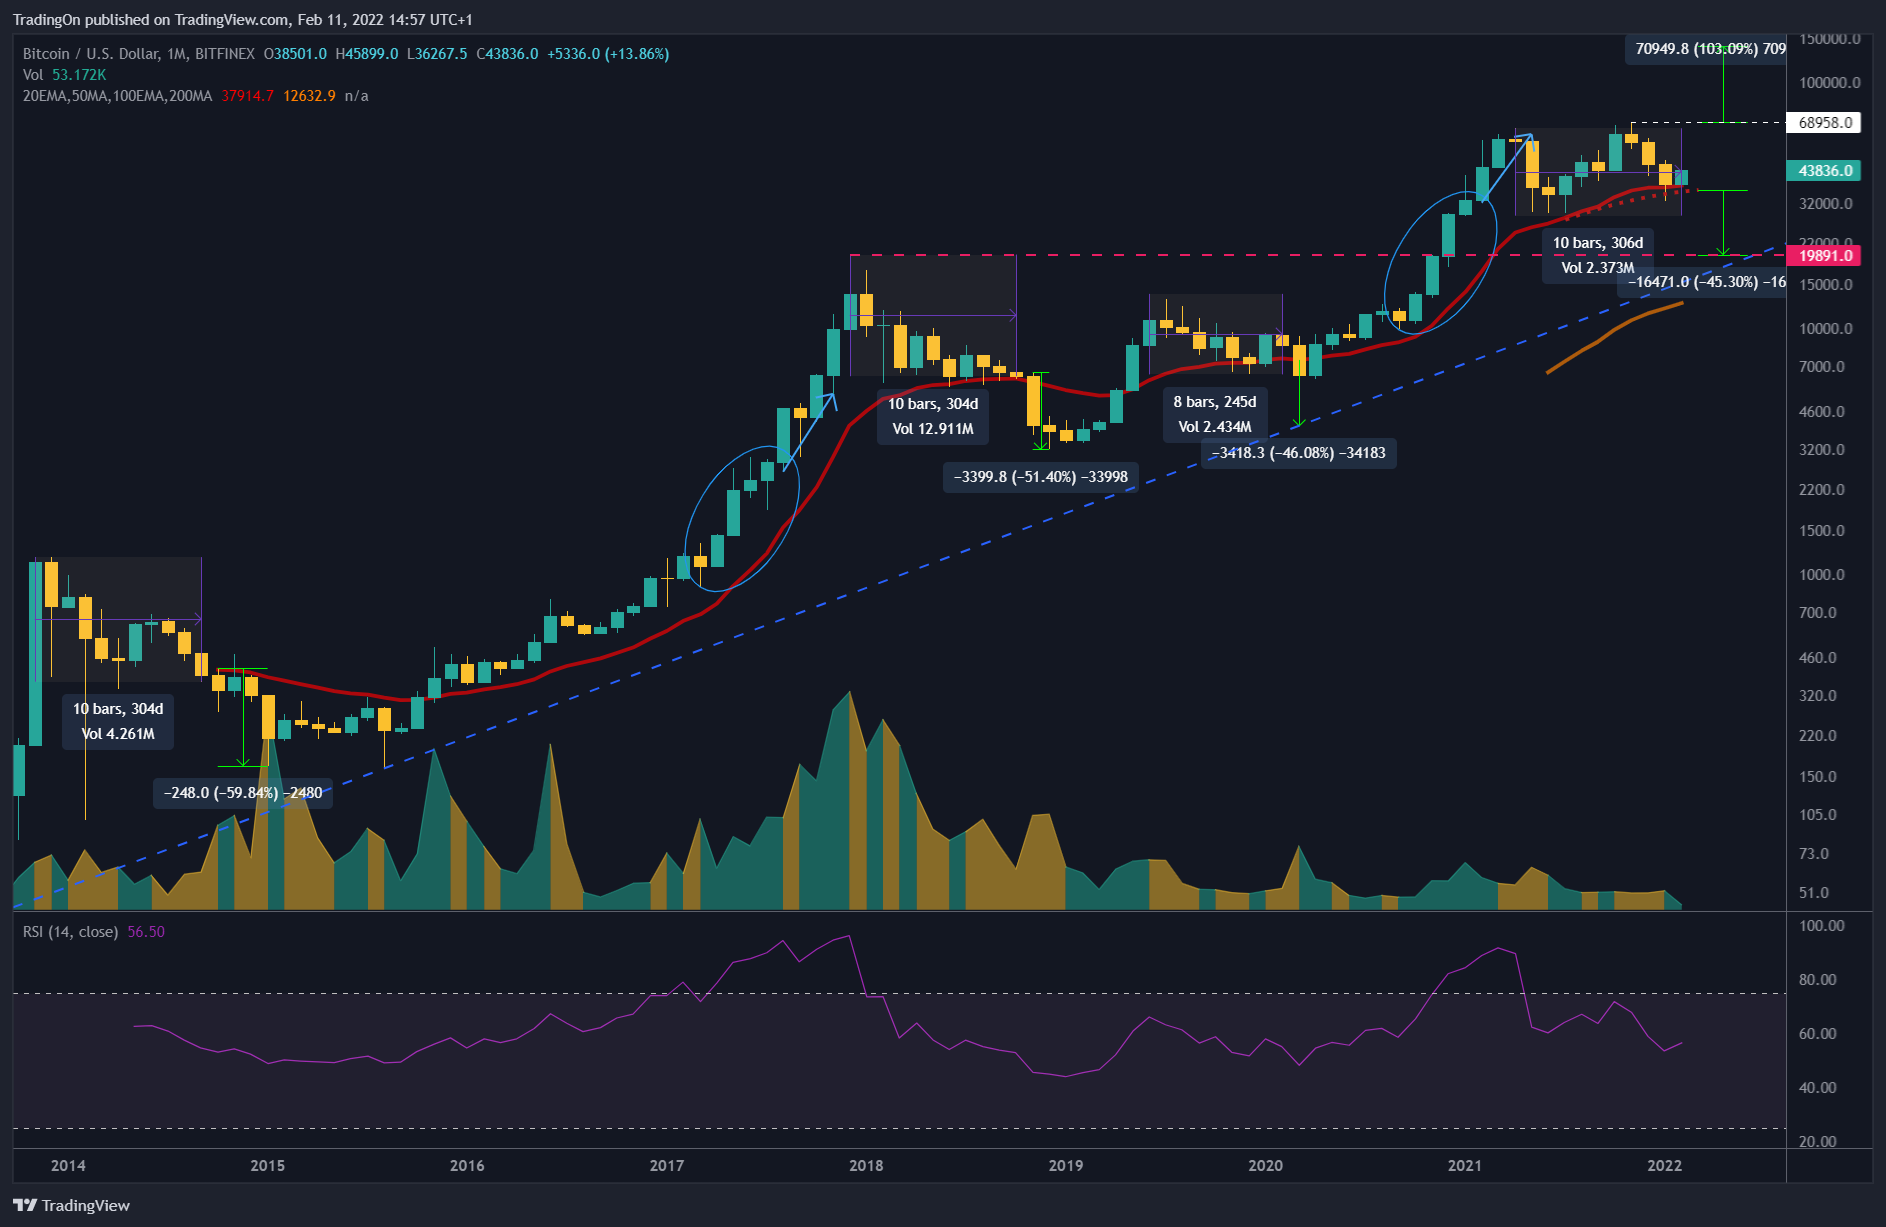Click the 2019 label on time axis
This screenshot has height=1227, width=1886.
point(1066,1165)
